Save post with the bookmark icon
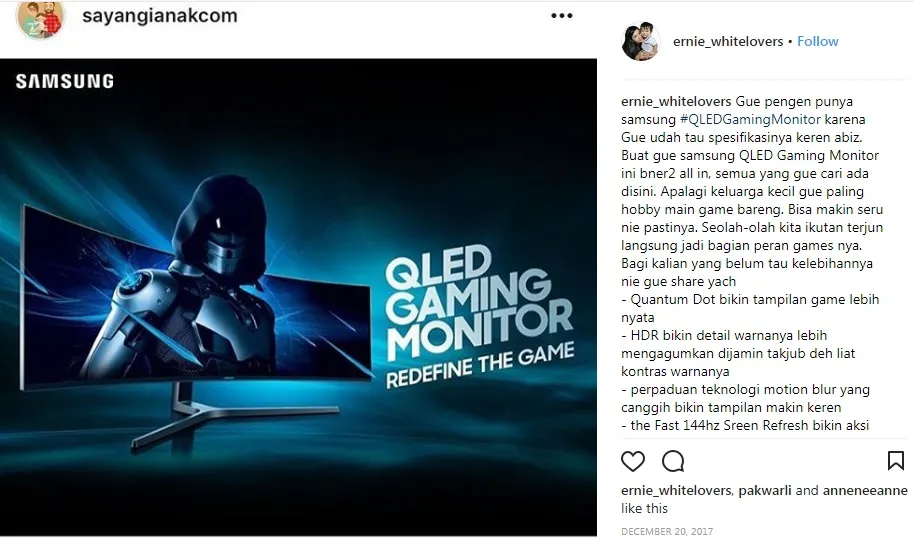 tap(895, 461)
